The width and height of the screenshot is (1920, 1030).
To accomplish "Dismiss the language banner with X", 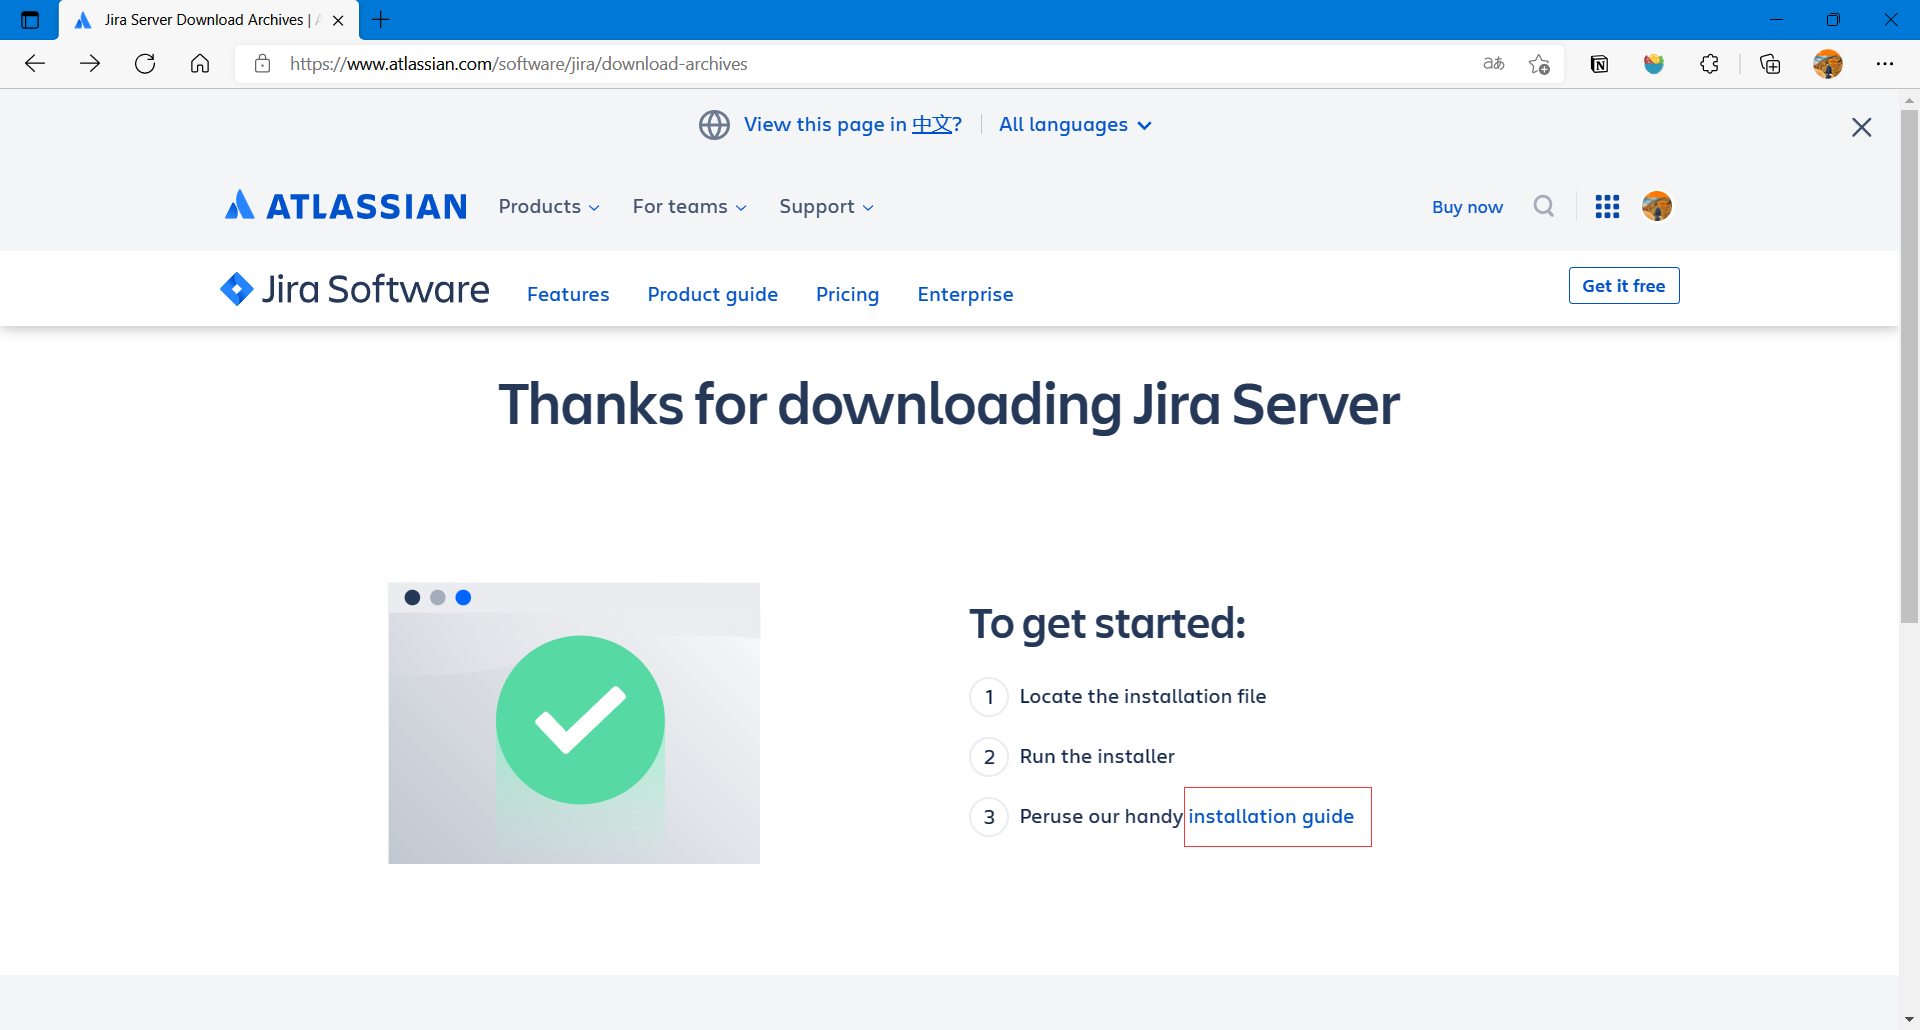I will pos(1861,127).
